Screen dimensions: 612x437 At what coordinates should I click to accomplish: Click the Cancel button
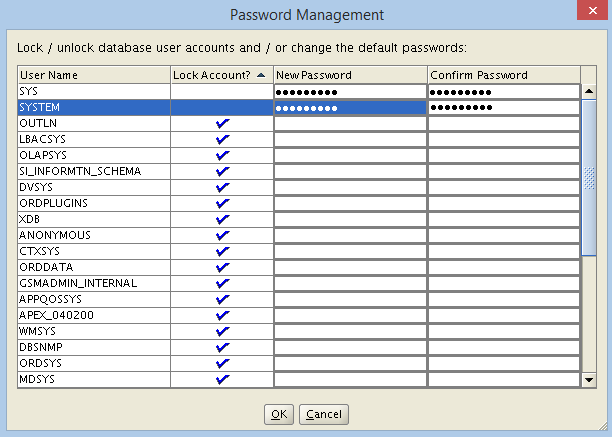point(324,414)
